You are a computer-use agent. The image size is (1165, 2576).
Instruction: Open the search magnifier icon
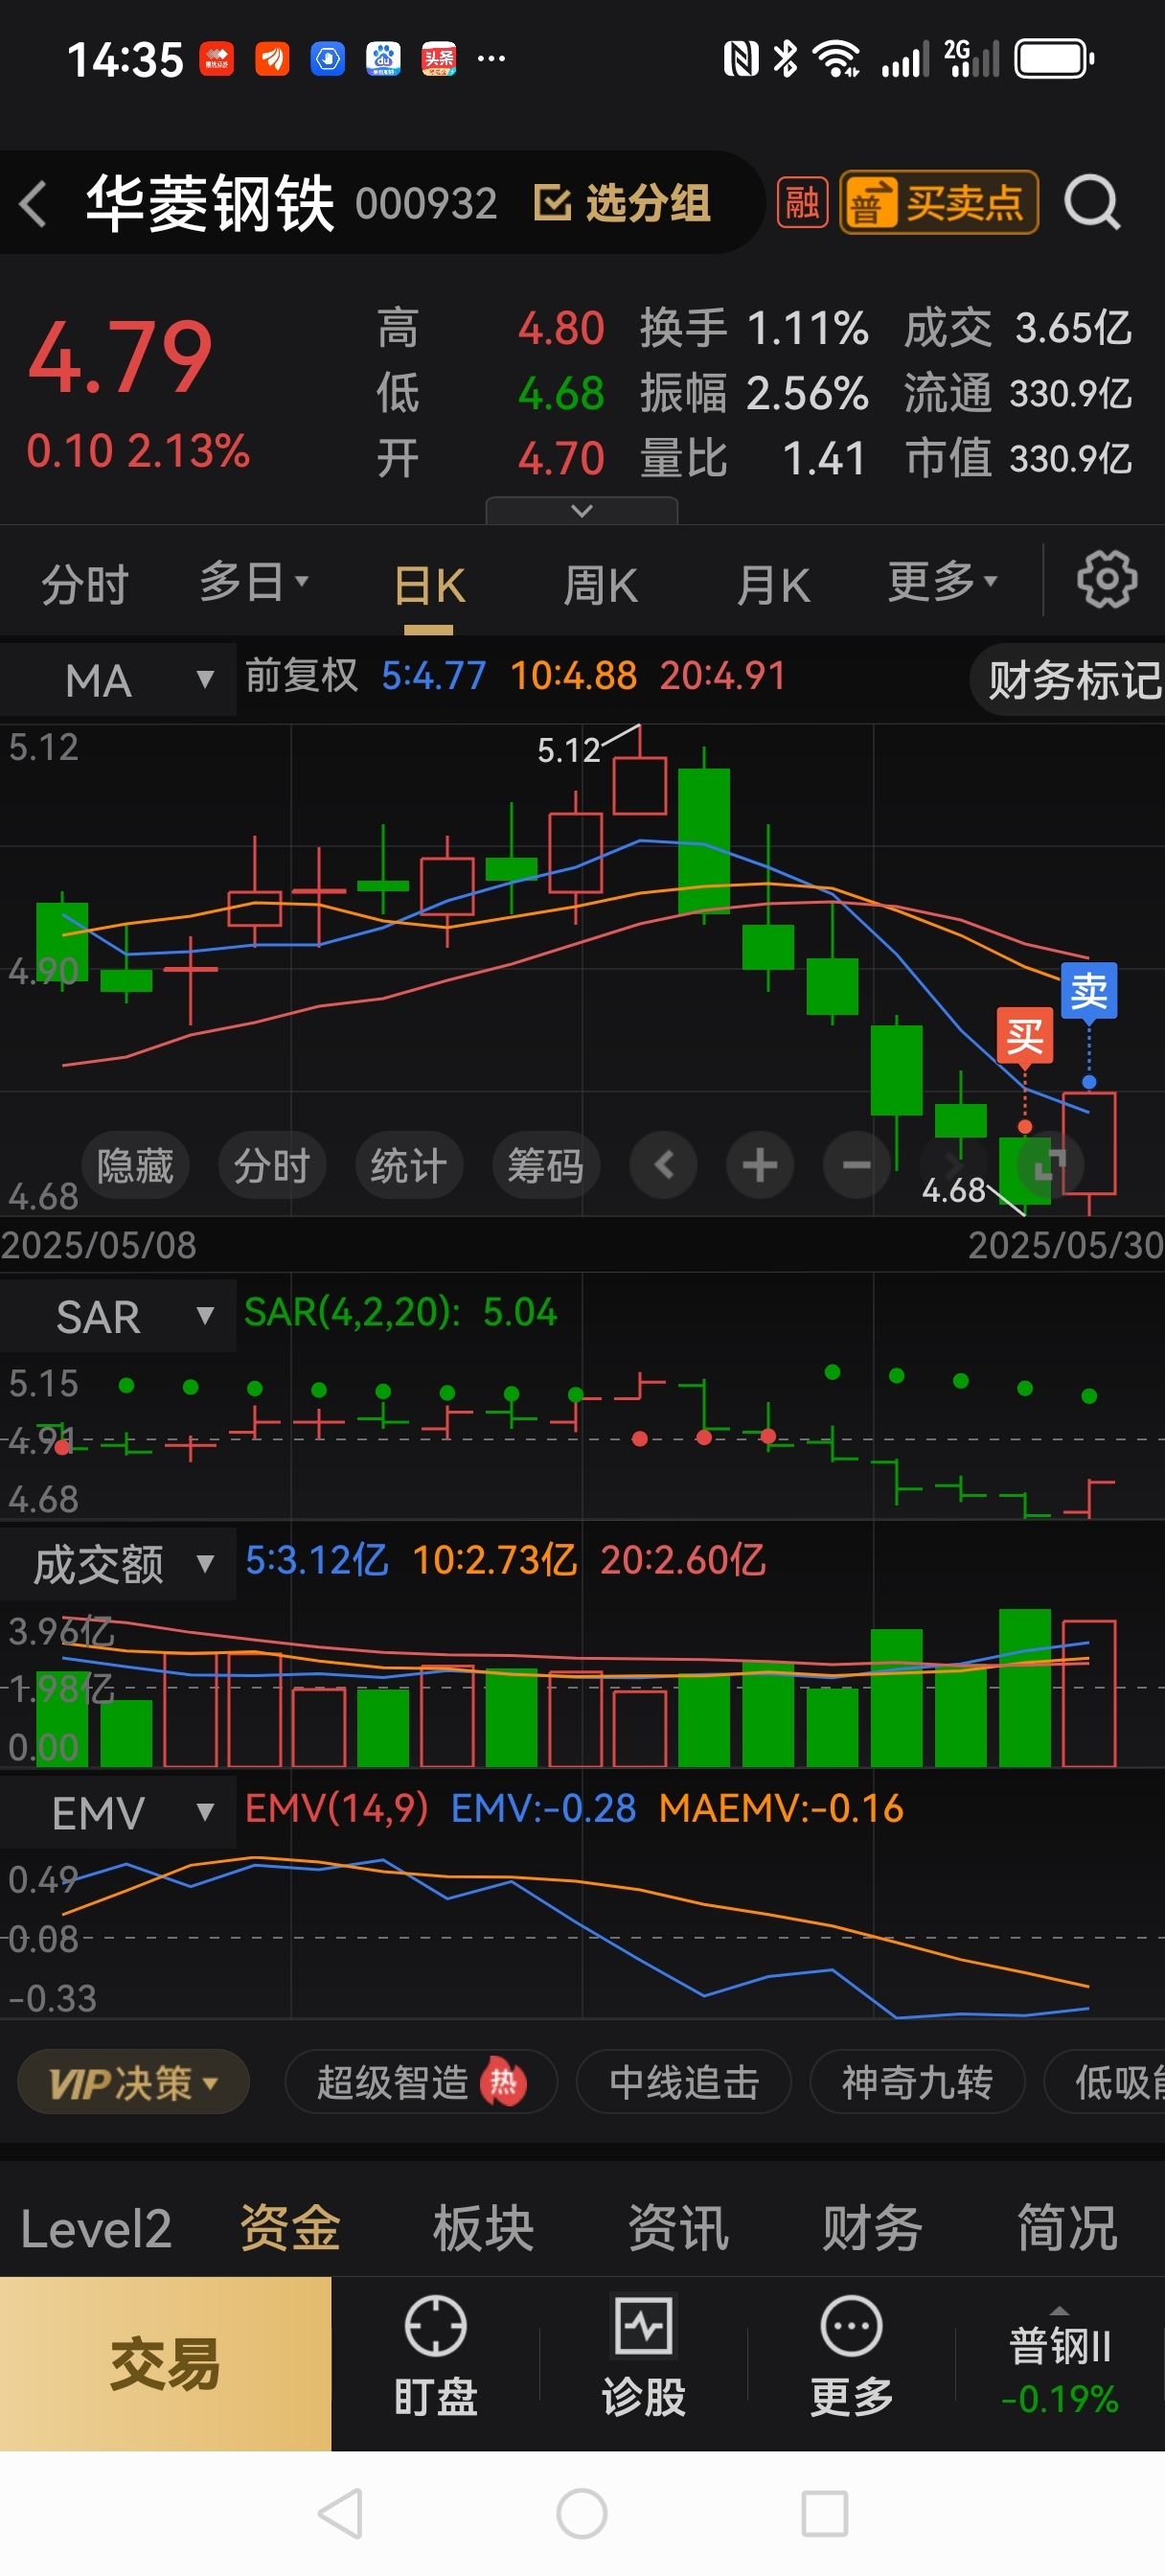[x=1091, y=204]
